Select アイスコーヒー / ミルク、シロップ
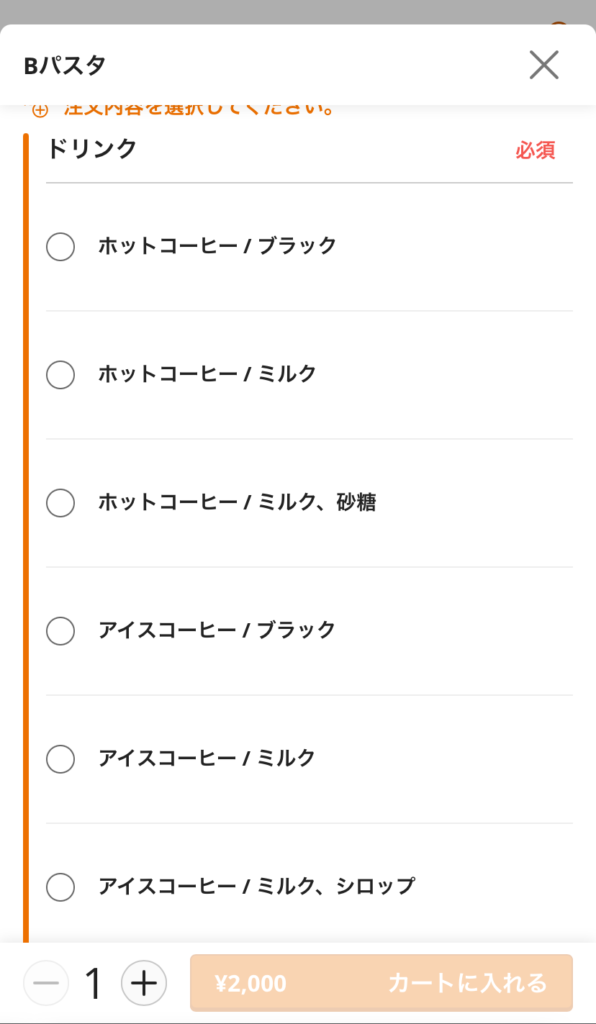Screen dimensions: 596x1024 coord(60,887)
